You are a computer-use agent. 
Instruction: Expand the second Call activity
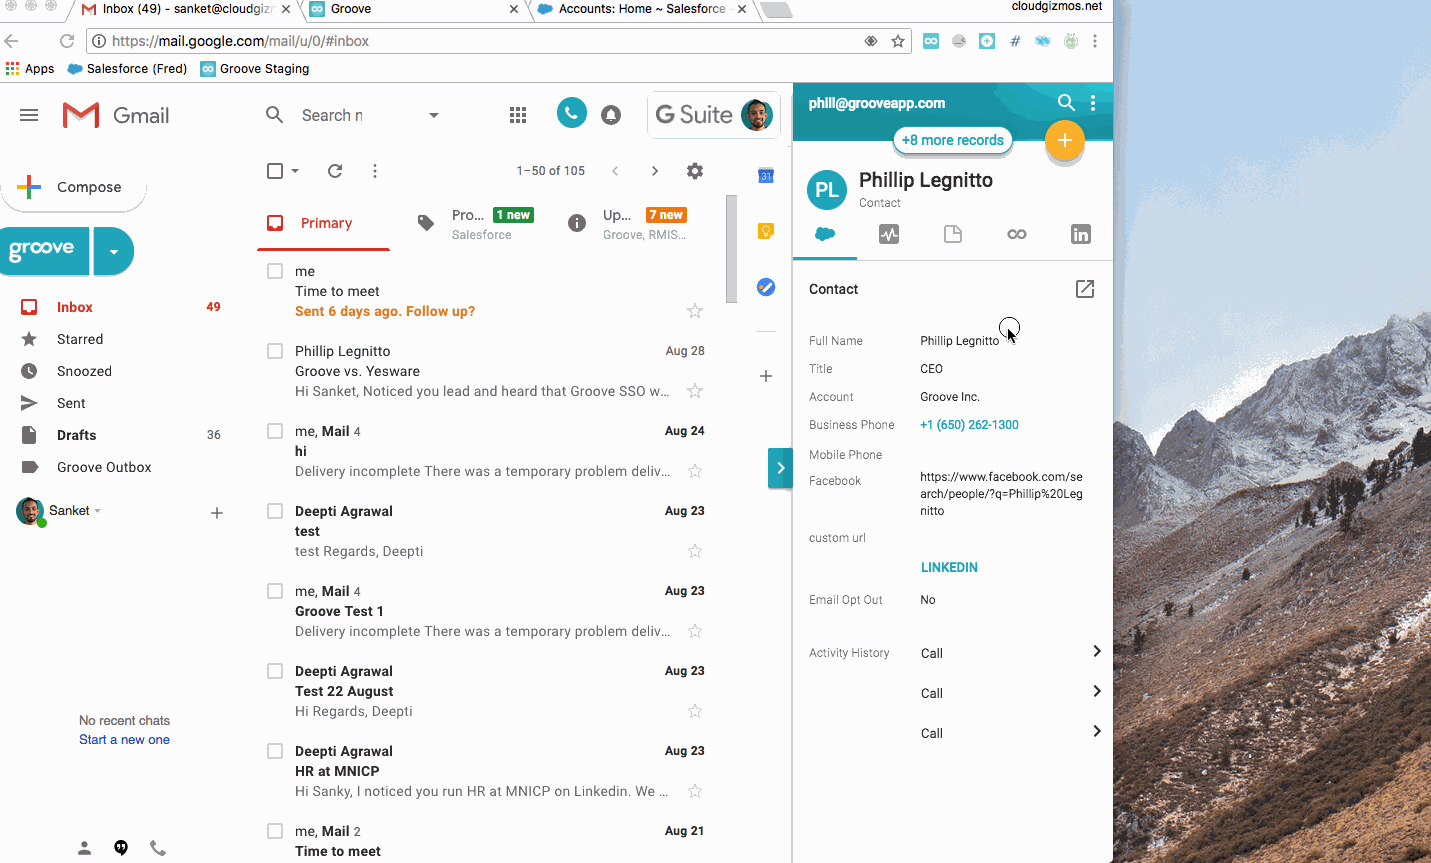coord(1097,691)
